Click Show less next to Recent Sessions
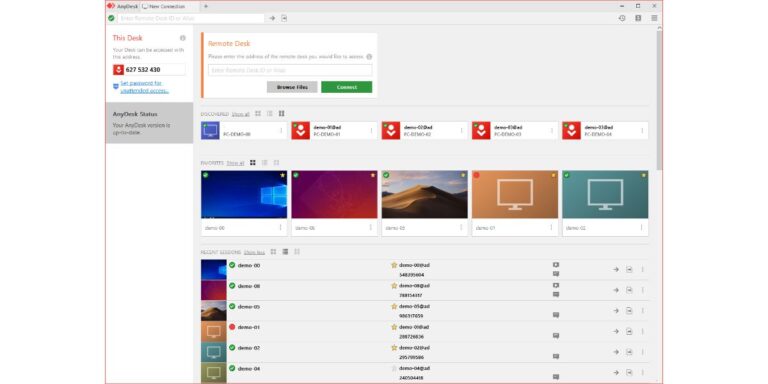 coord(254,252)
